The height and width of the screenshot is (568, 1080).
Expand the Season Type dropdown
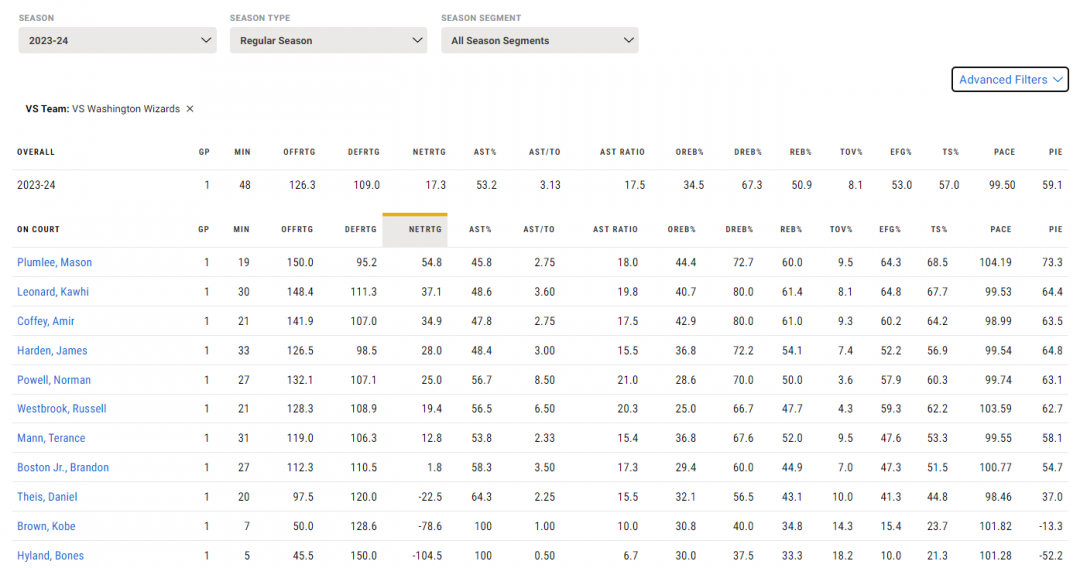329,41
